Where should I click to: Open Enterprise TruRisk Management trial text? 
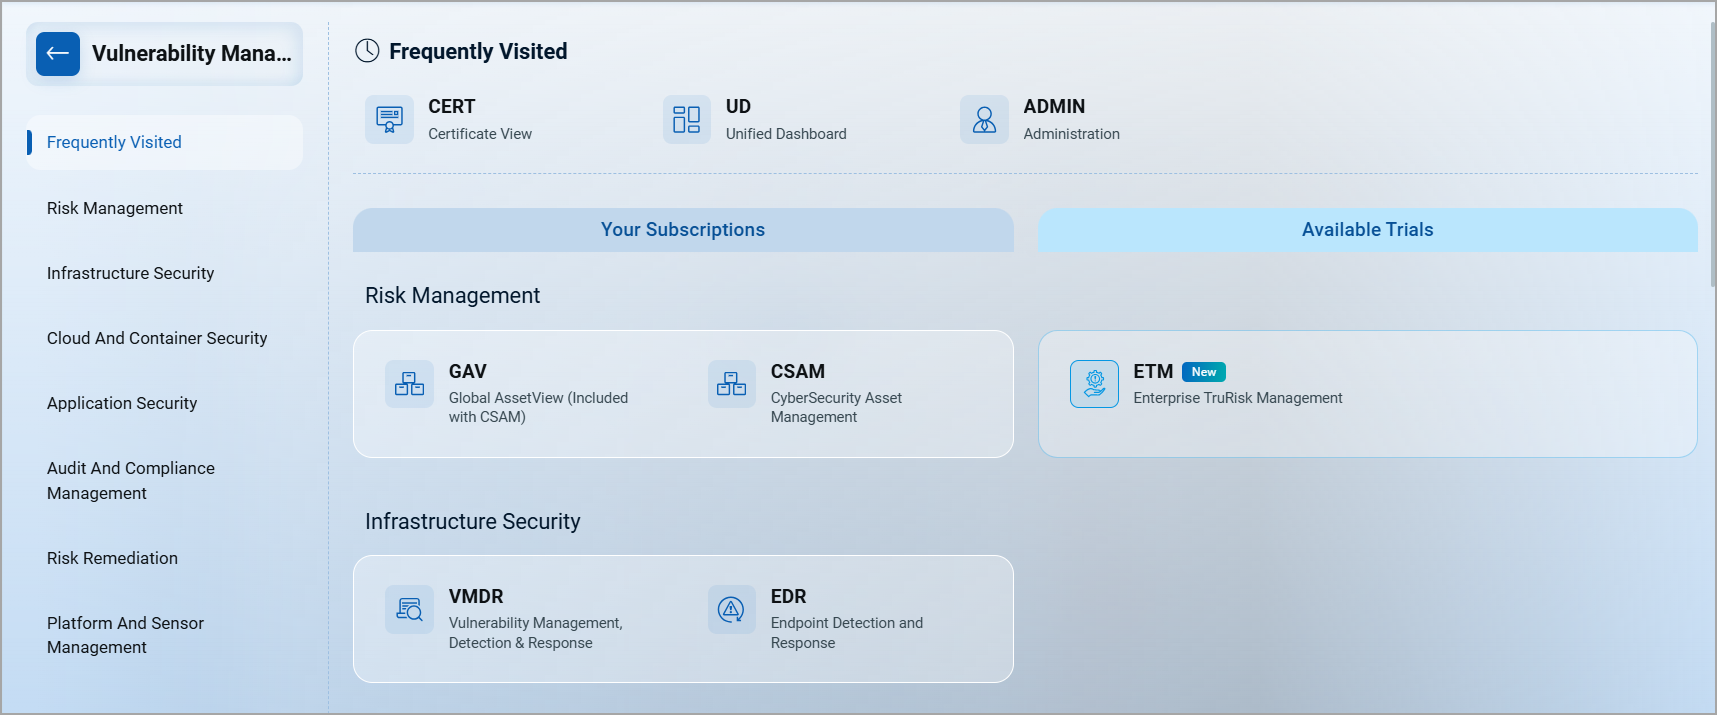click(x=1237, y=398)
